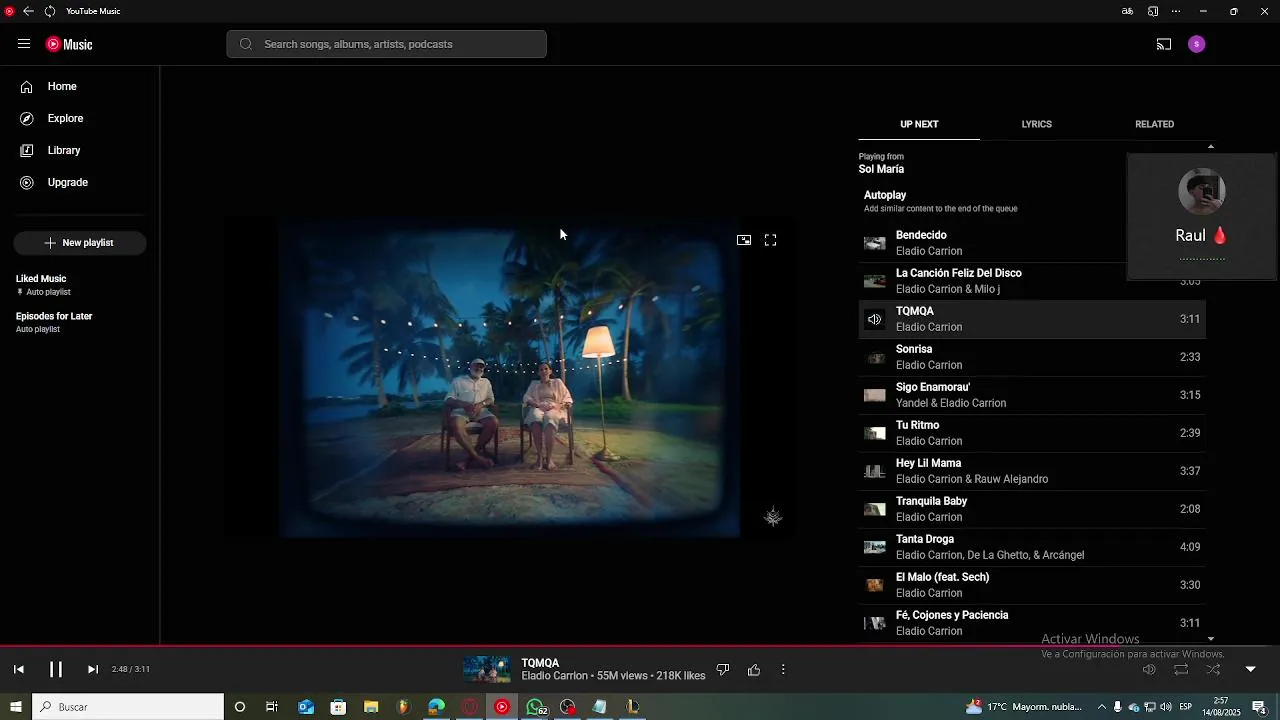Screen dimensions: 1280x720
Task: Play Fé, Cojones y Paciencia from queue
Action: click(1032, 623)
